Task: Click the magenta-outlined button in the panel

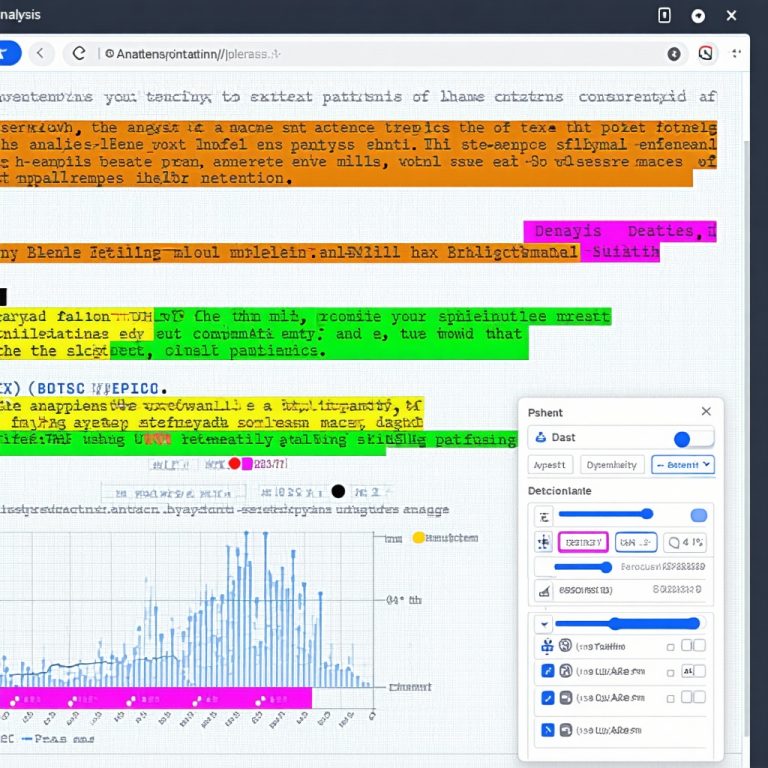Action: [x=583, y=542]
